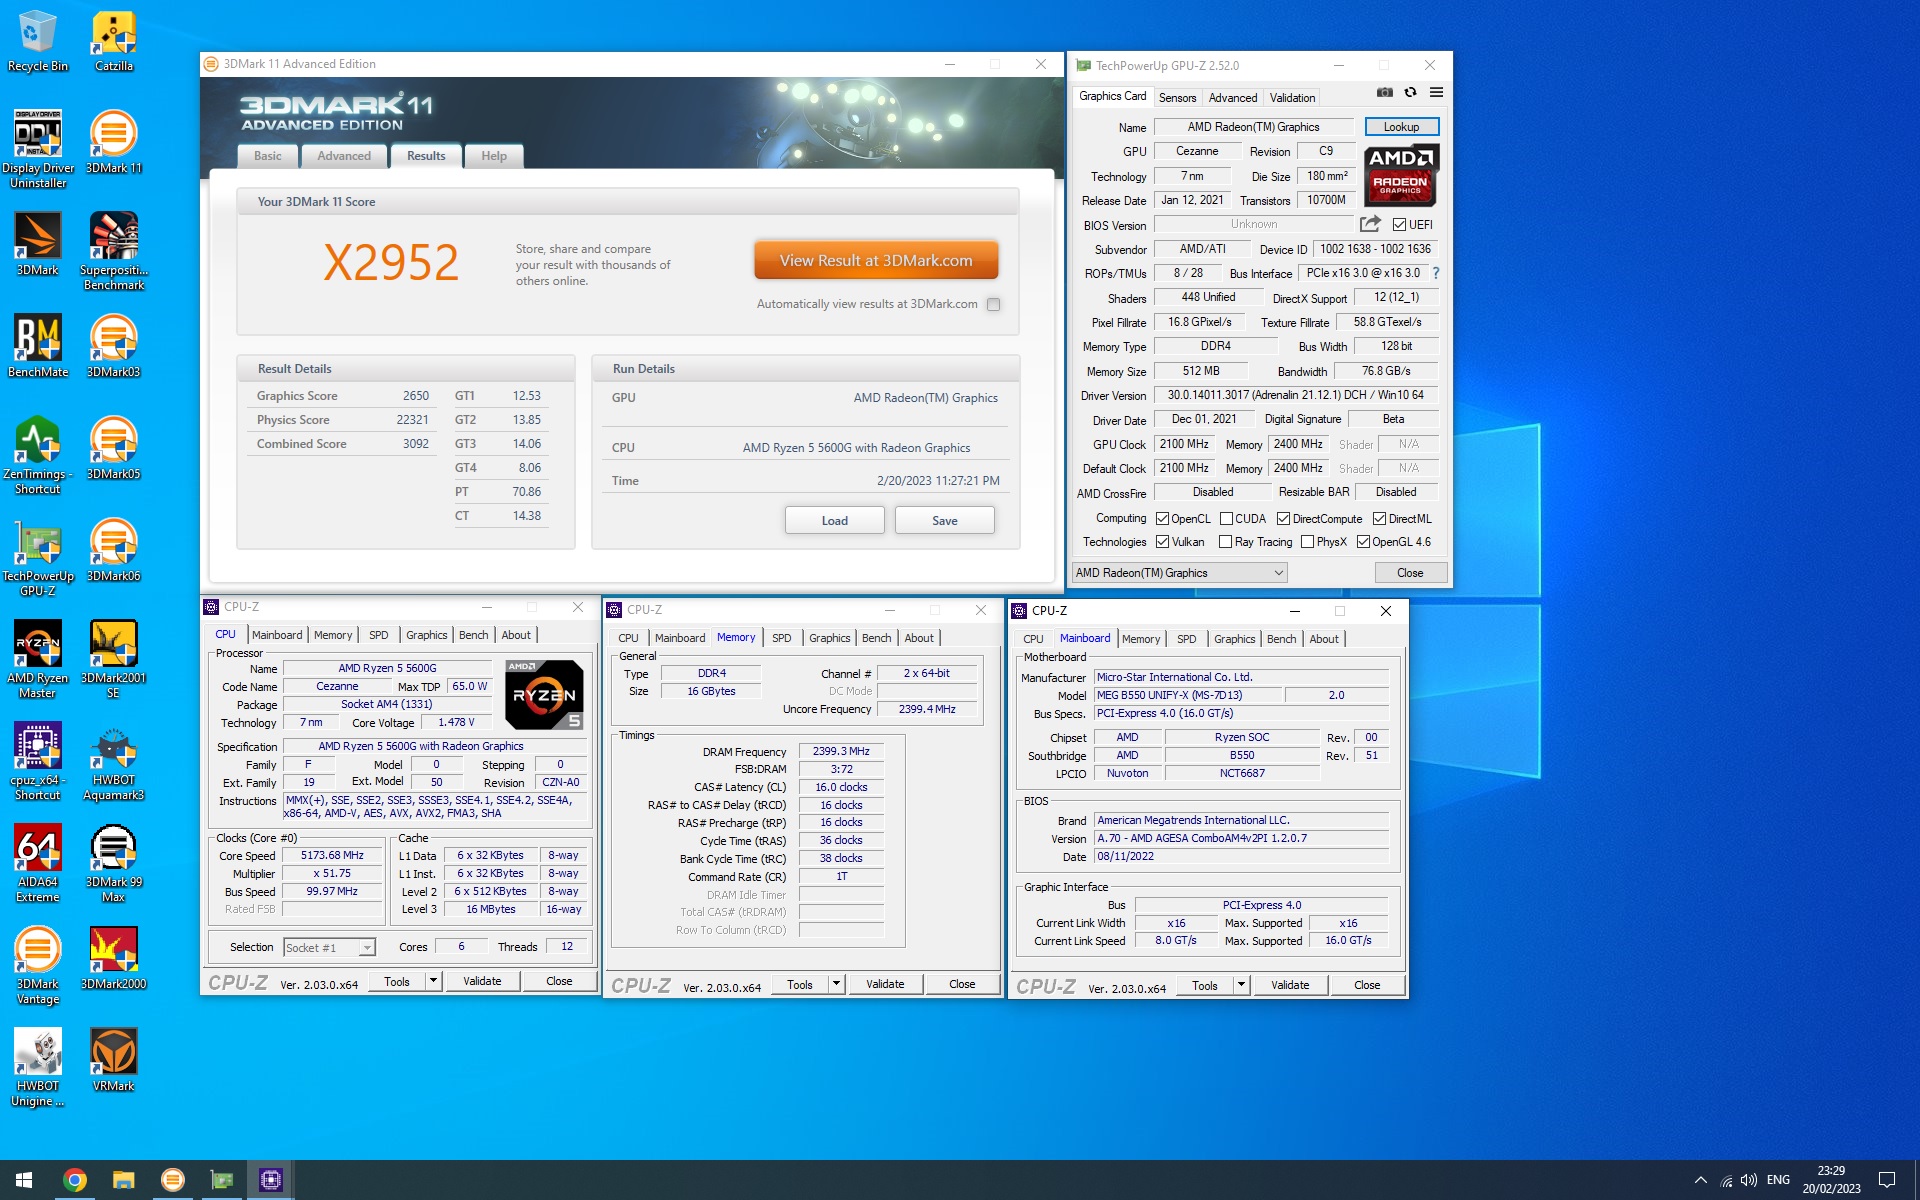Expand Tools dropdown arrow in CPU-Z Mainboard window
1920x1200 pixels.
pyautogui.click(x=1241, y=985)
